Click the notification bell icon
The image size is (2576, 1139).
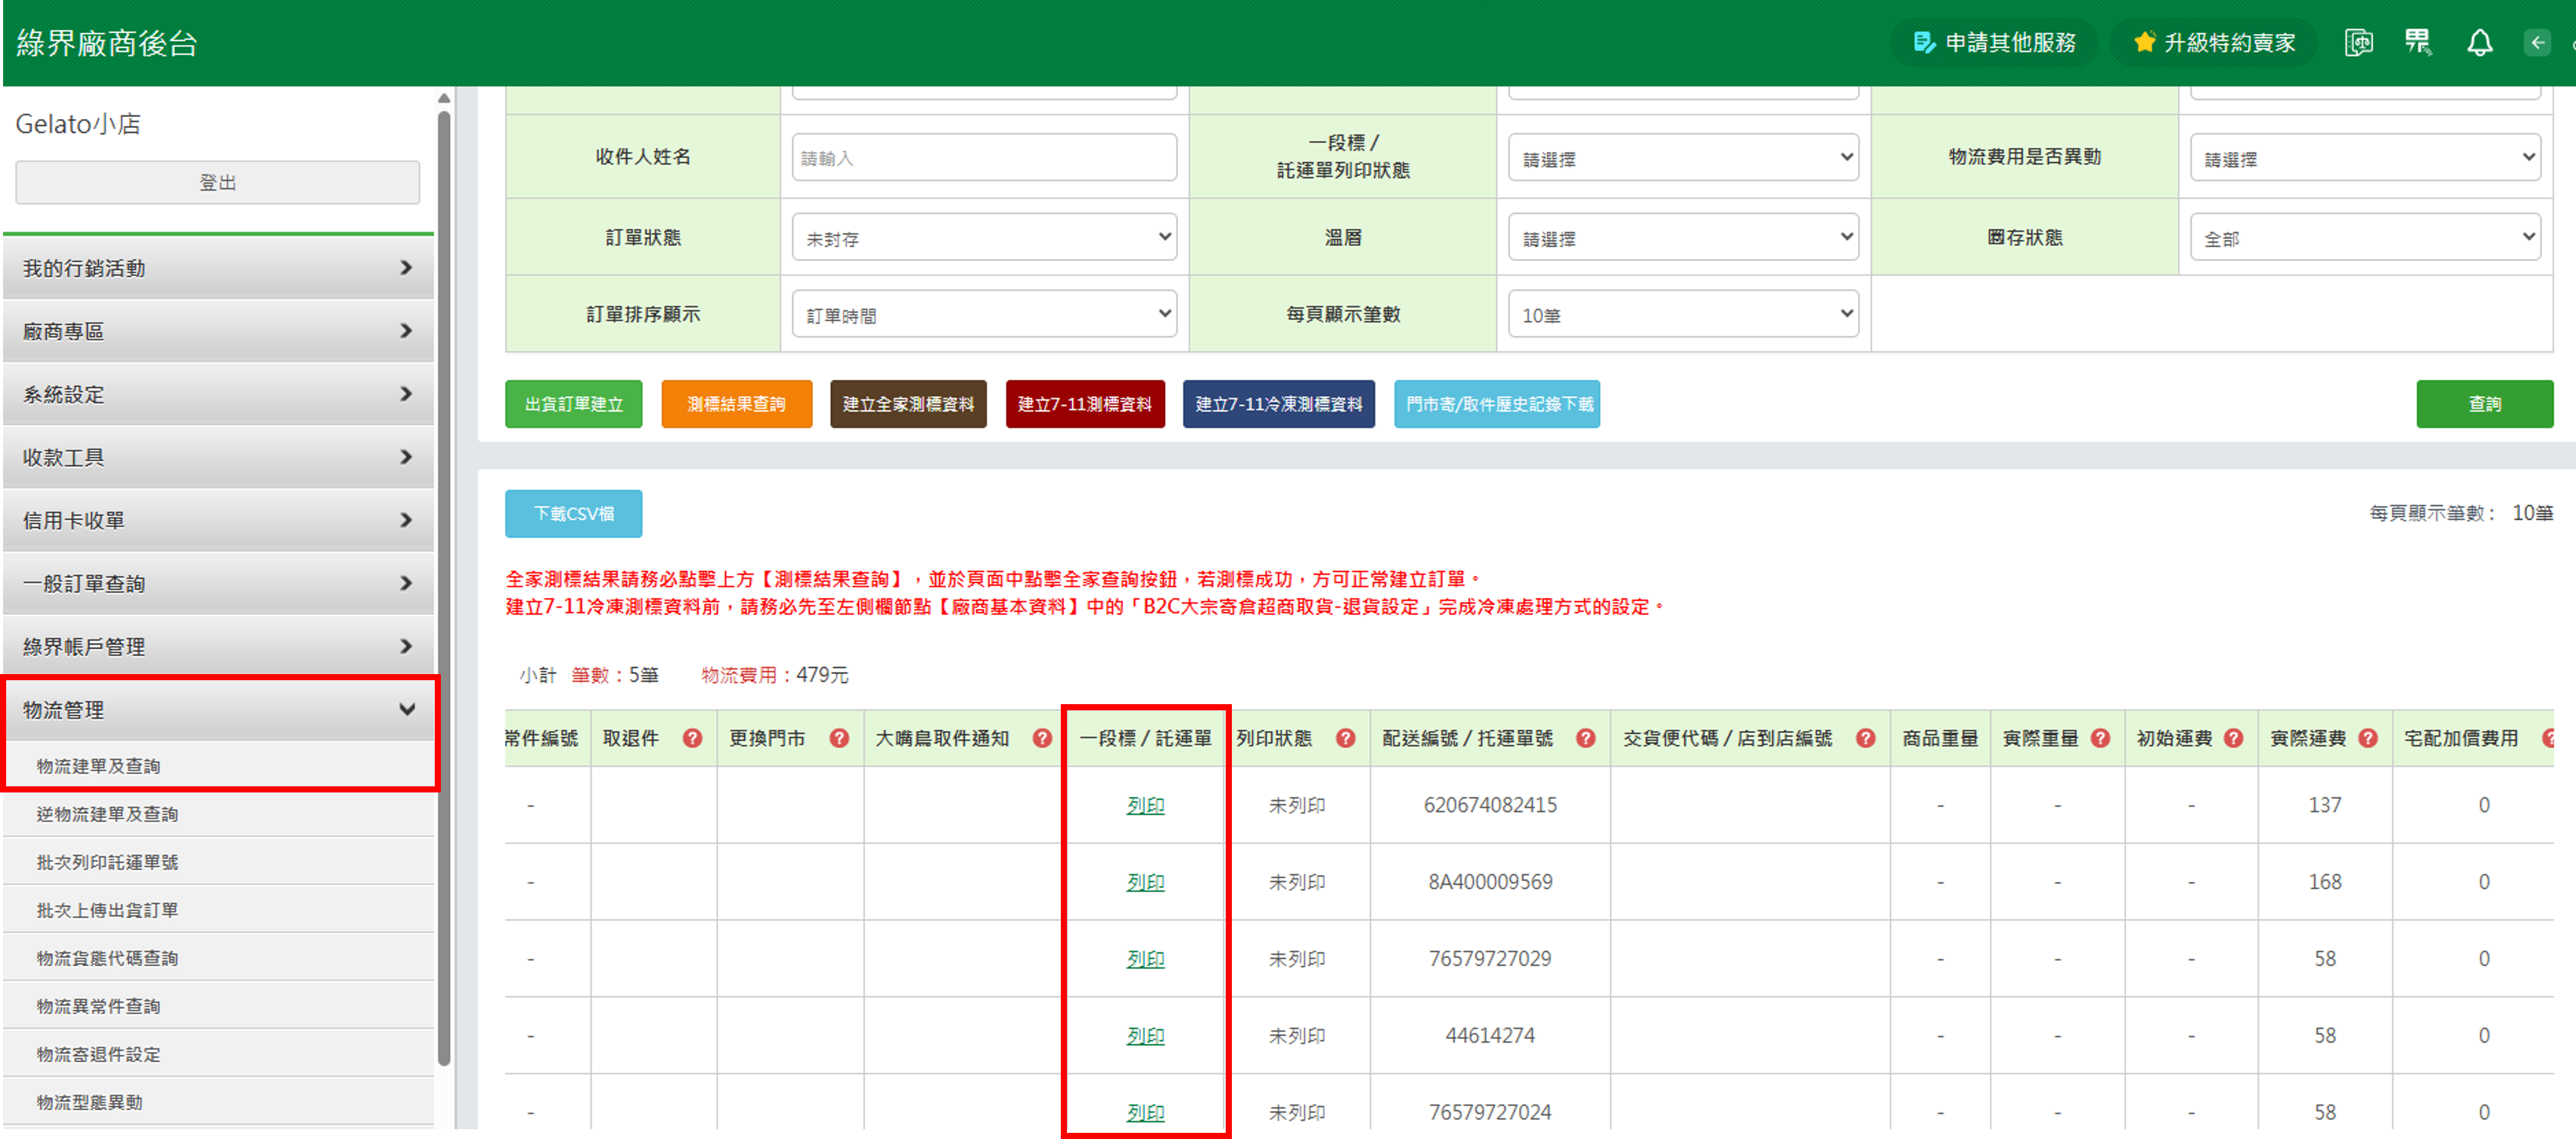pos(2479,43)
